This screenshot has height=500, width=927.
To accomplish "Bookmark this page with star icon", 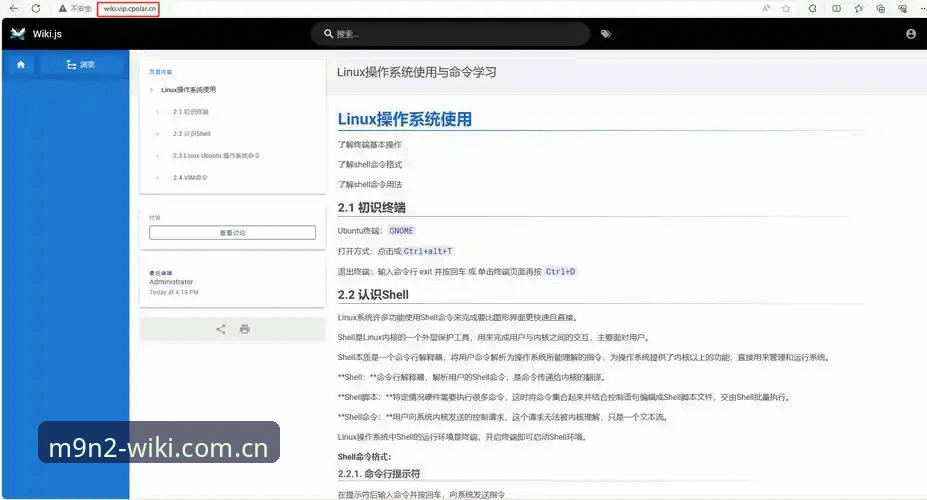I will coord(786,8).
